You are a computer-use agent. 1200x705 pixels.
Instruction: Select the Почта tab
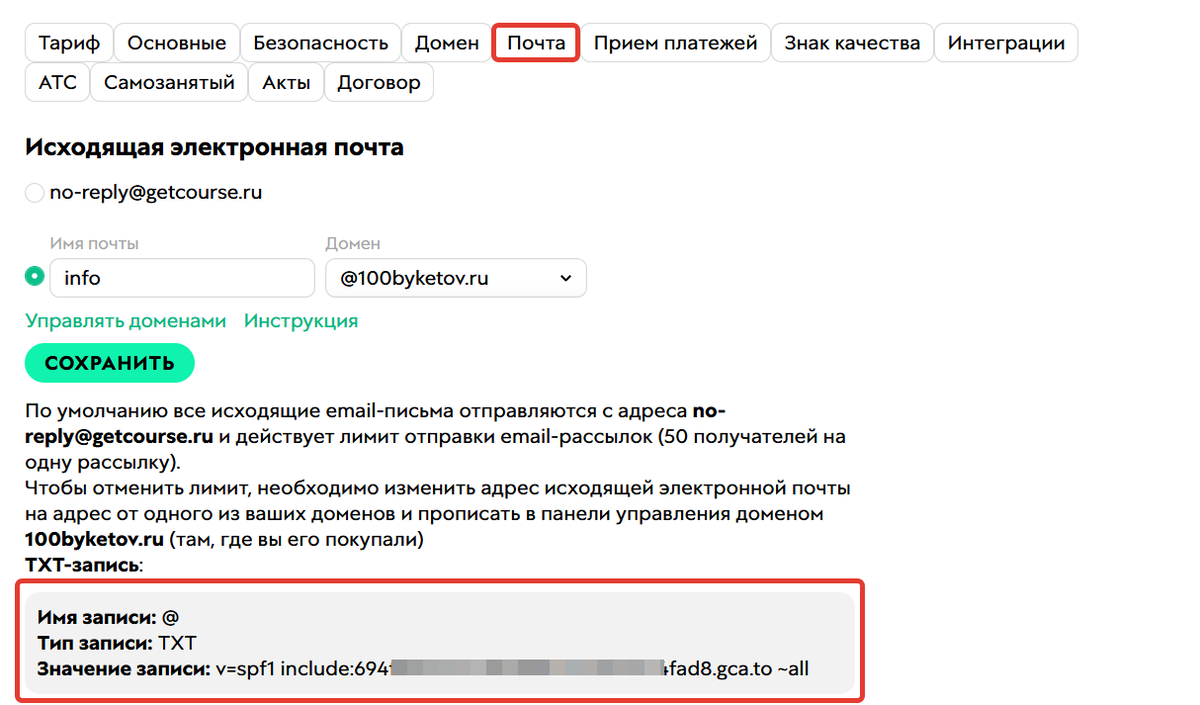coord(536,43)
